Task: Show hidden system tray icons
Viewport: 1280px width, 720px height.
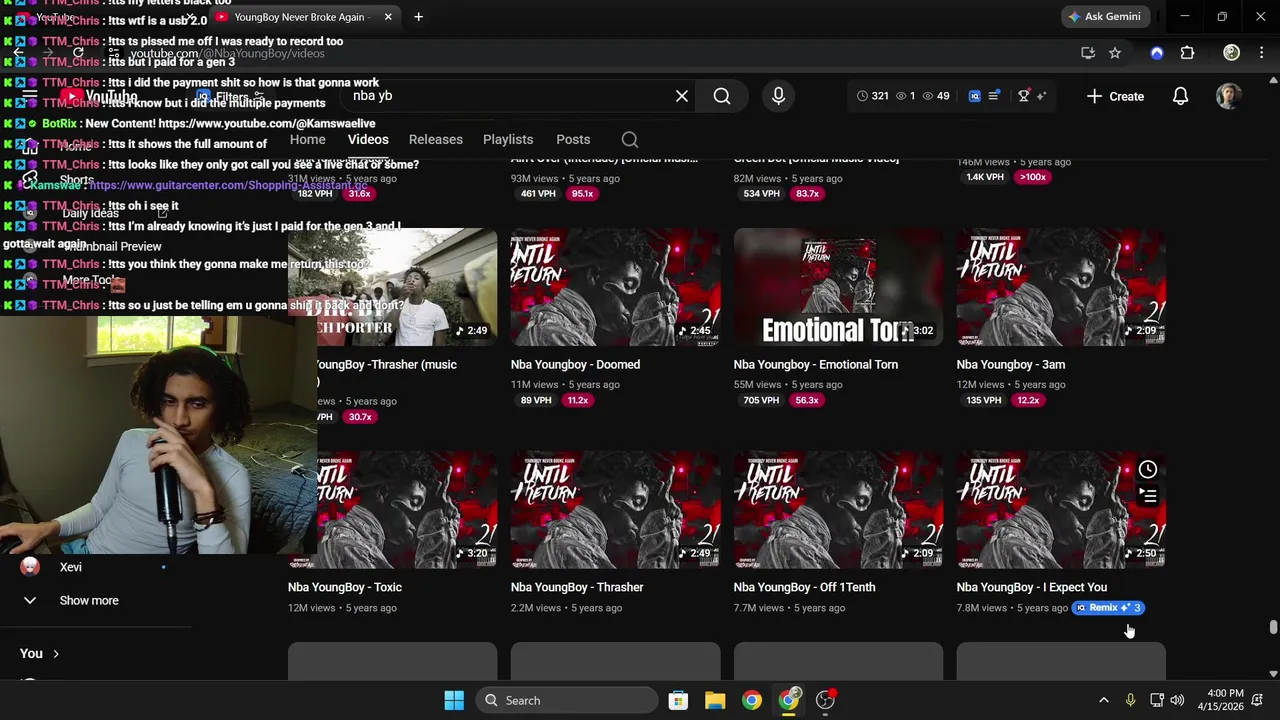Action: [x=1104, y=700]
